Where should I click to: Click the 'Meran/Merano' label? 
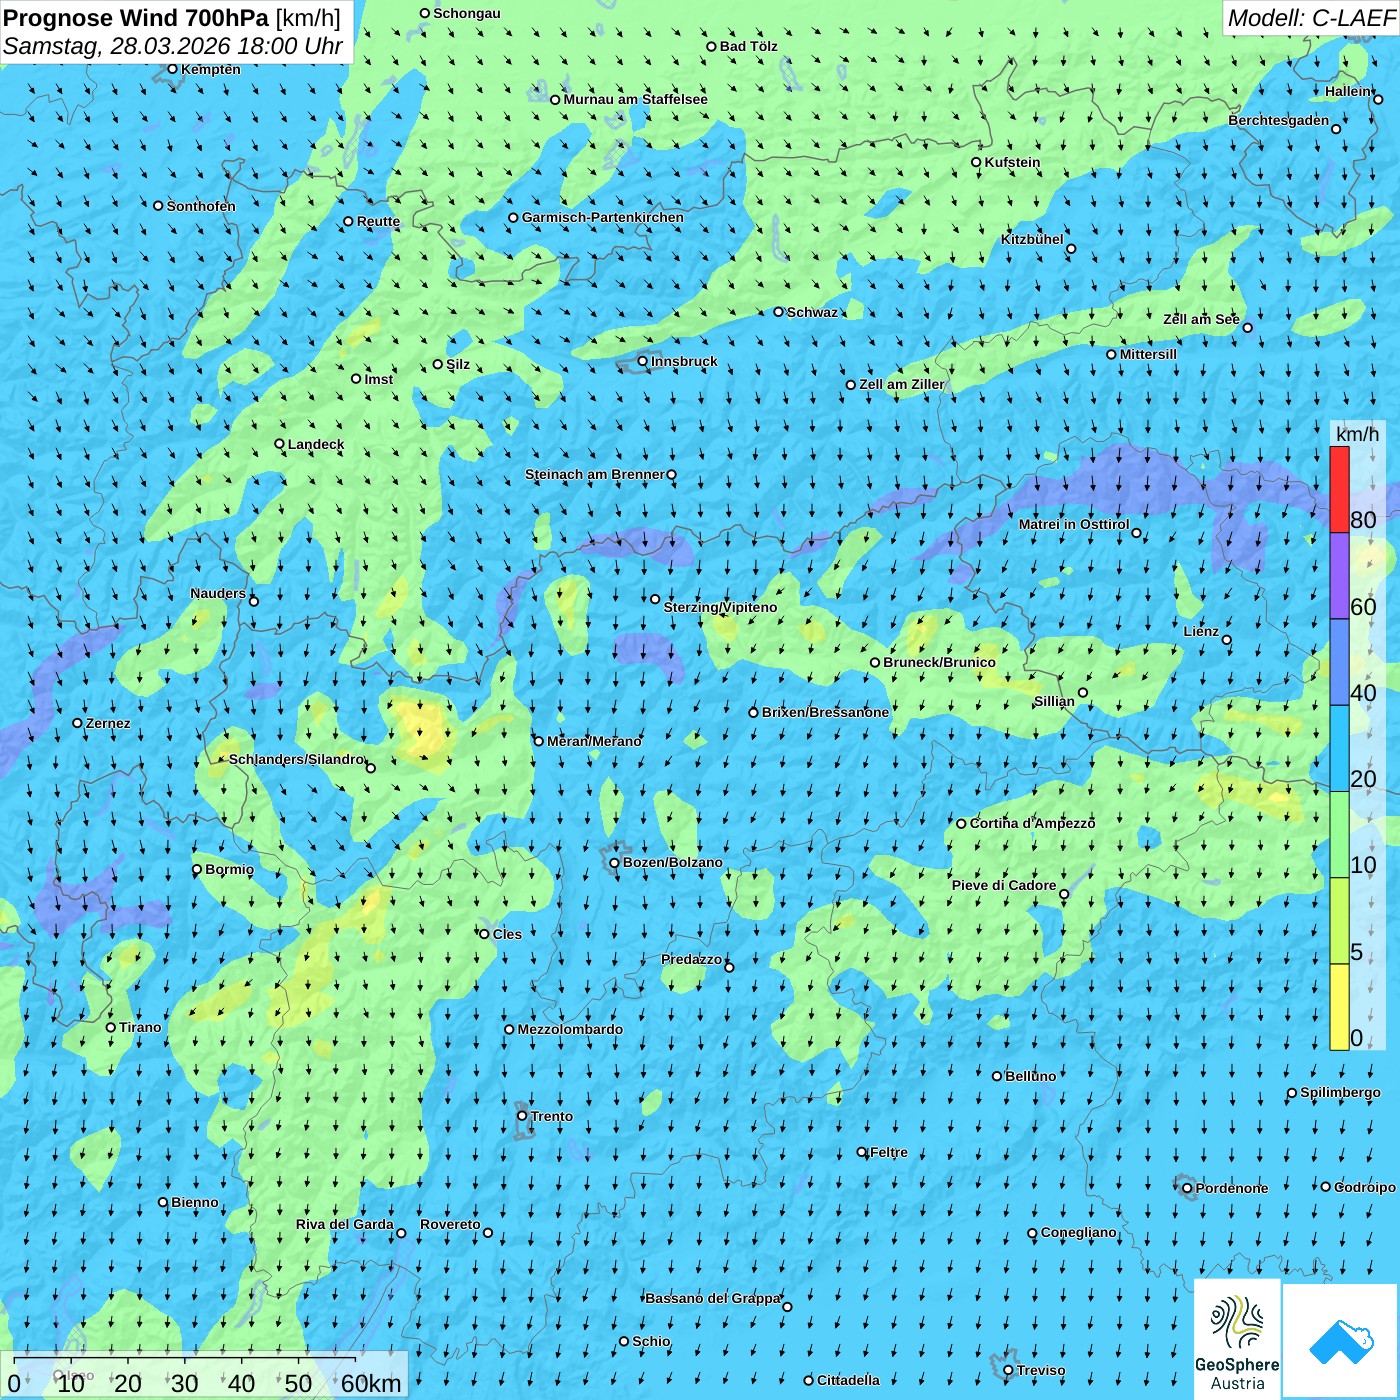click(x=594, y=741)
